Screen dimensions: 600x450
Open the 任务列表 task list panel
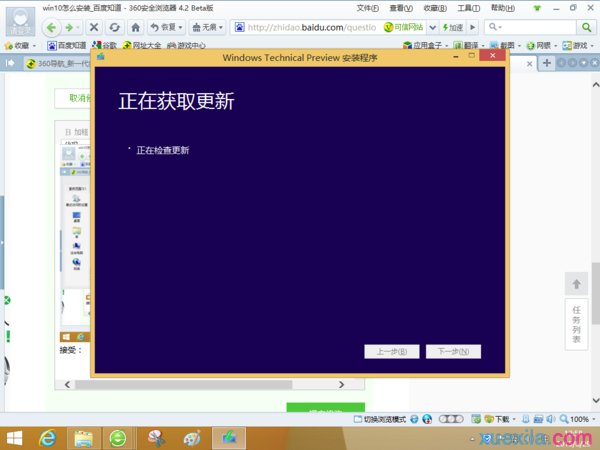[x=576, y=324]
